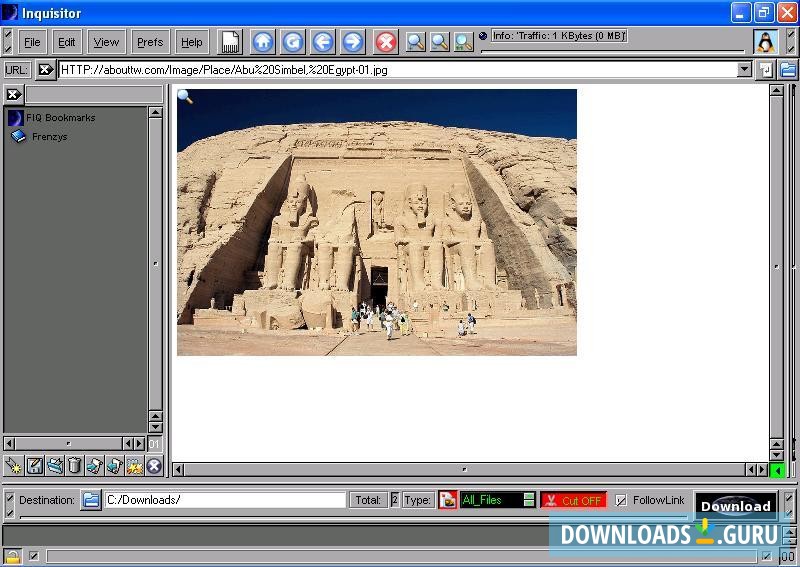The width and height of the screenshot is (800, 567).
Task: Click the green arrow panel toggle
Action: pyautogui.click(x=777, y=470)
